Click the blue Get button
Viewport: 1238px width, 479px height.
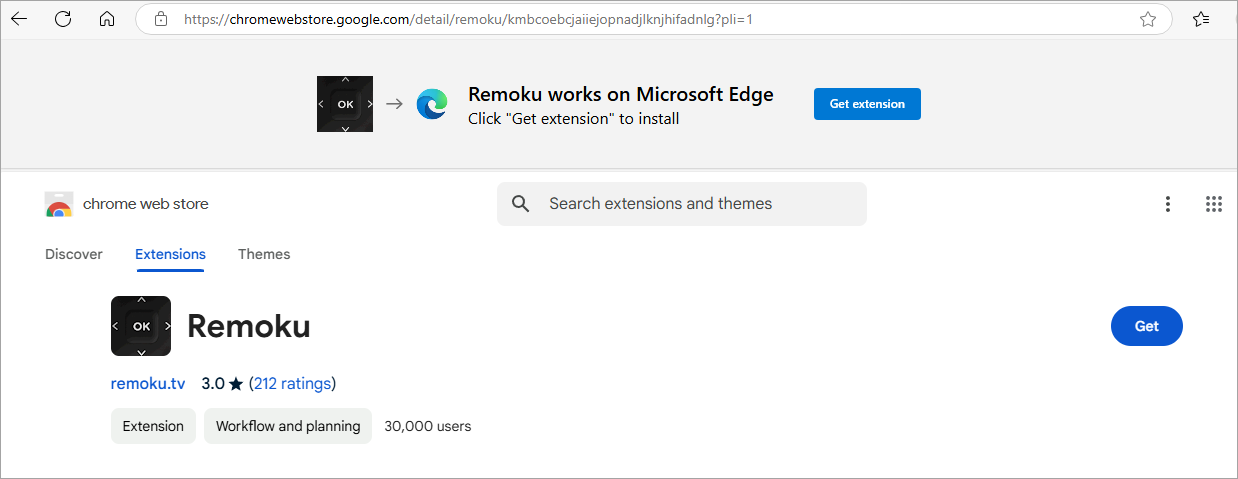pyautogui.click(x=1147, y=326)
